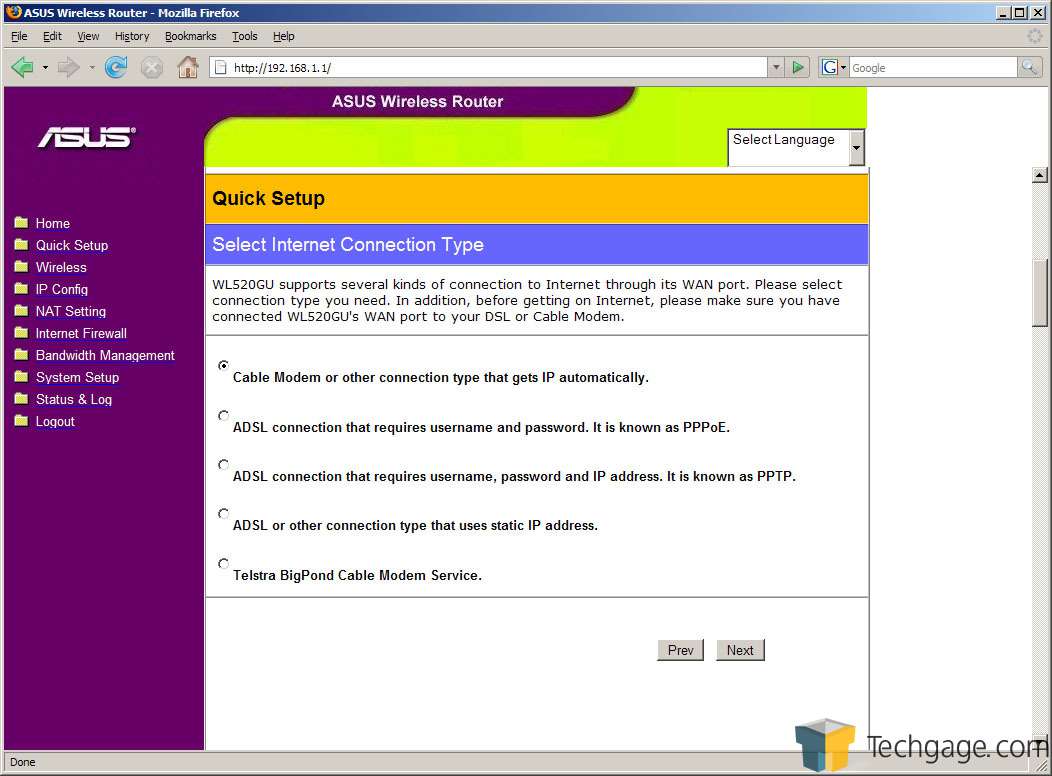
Task: Open the Select Language dropdown
Action: tap(796, 148)
